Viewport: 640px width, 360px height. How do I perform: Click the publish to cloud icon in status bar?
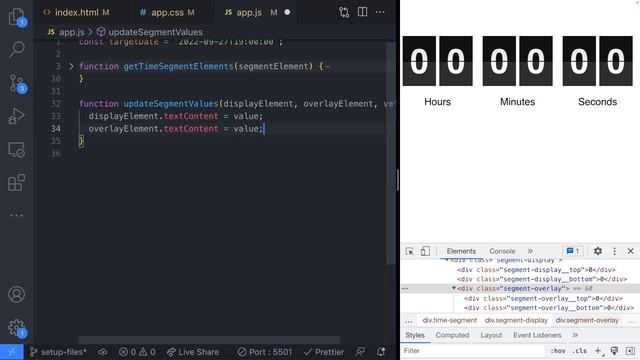click(x=102, y=352)
